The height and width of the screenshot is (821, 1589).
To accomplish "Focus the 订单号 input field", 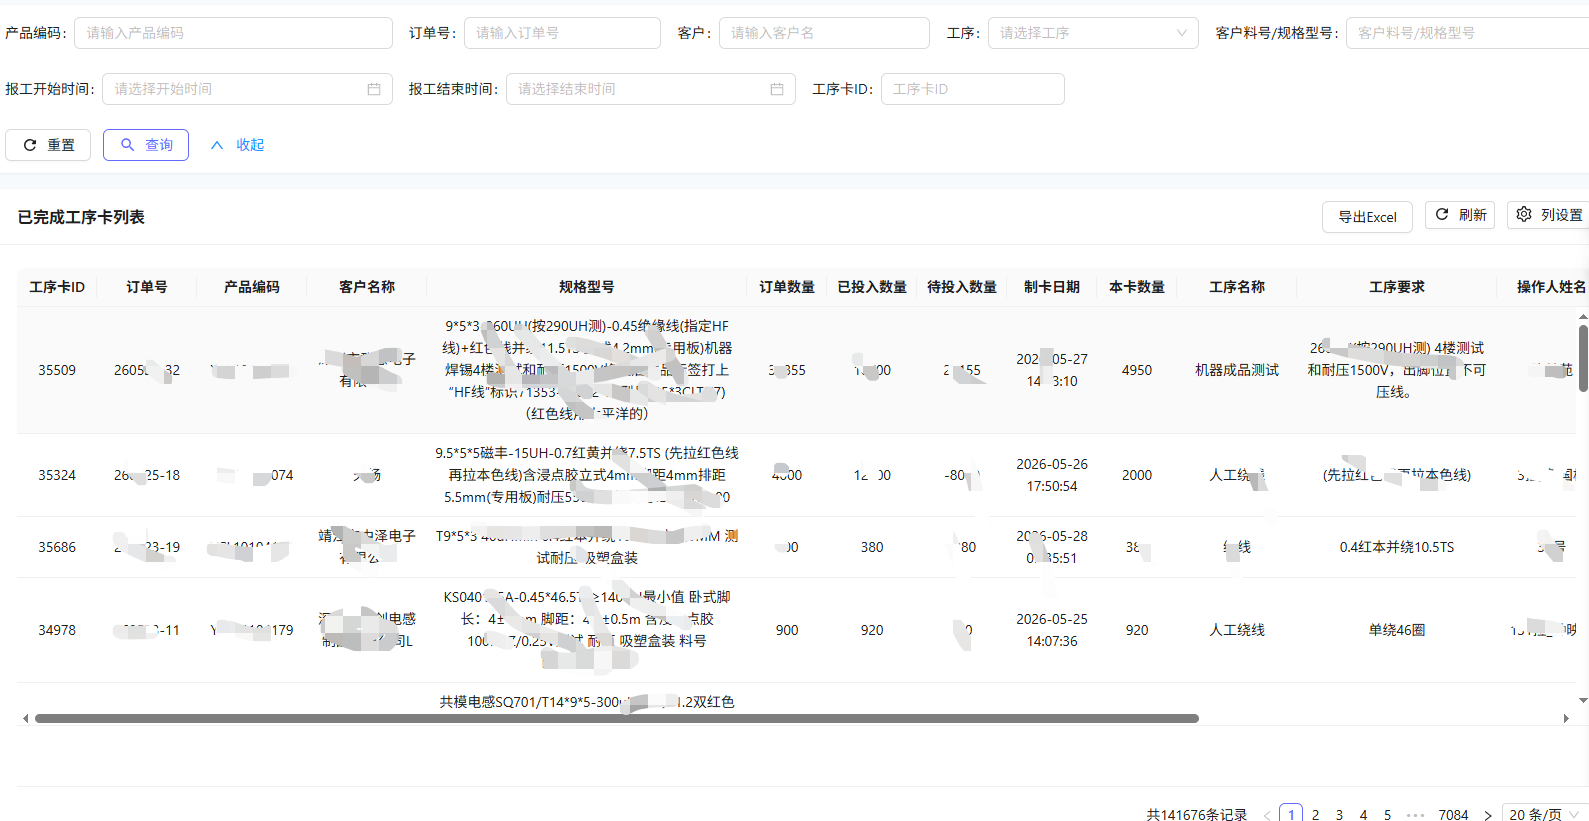I will (x=562, y=33).
